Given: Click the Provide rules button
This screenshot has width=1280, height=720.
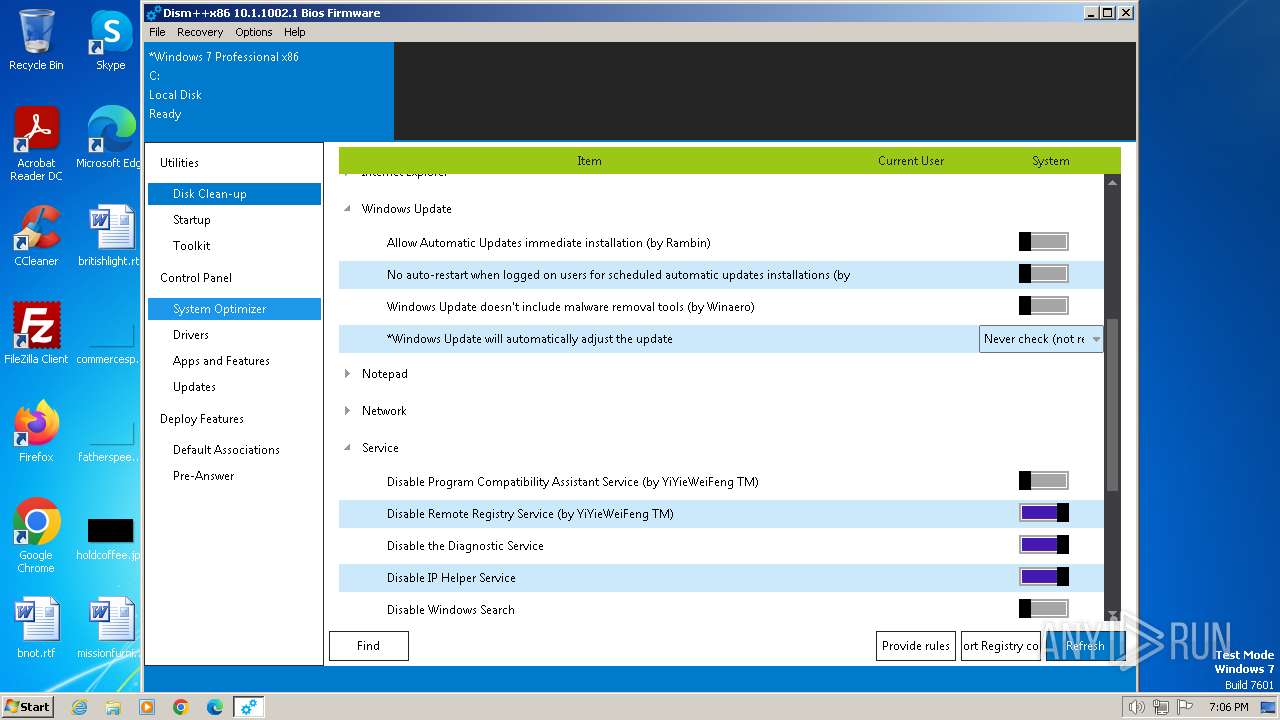Looking at the screenshot, I should tap(916, 646).
